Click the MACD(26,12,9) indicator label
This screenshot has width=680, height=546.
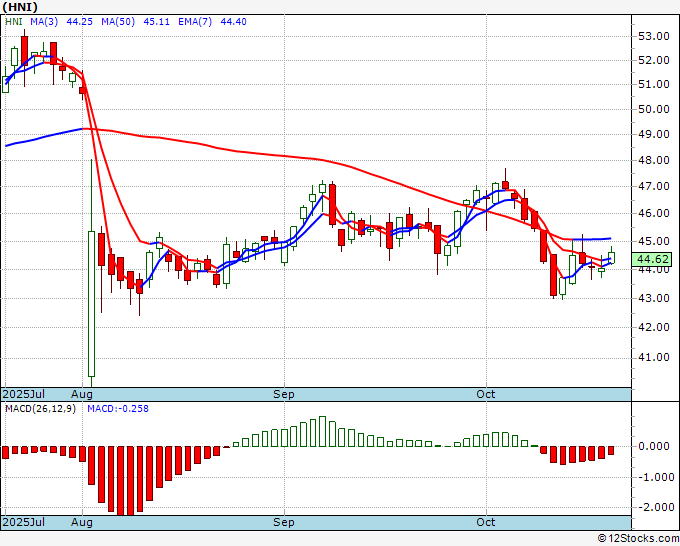(x=40, y=409)
